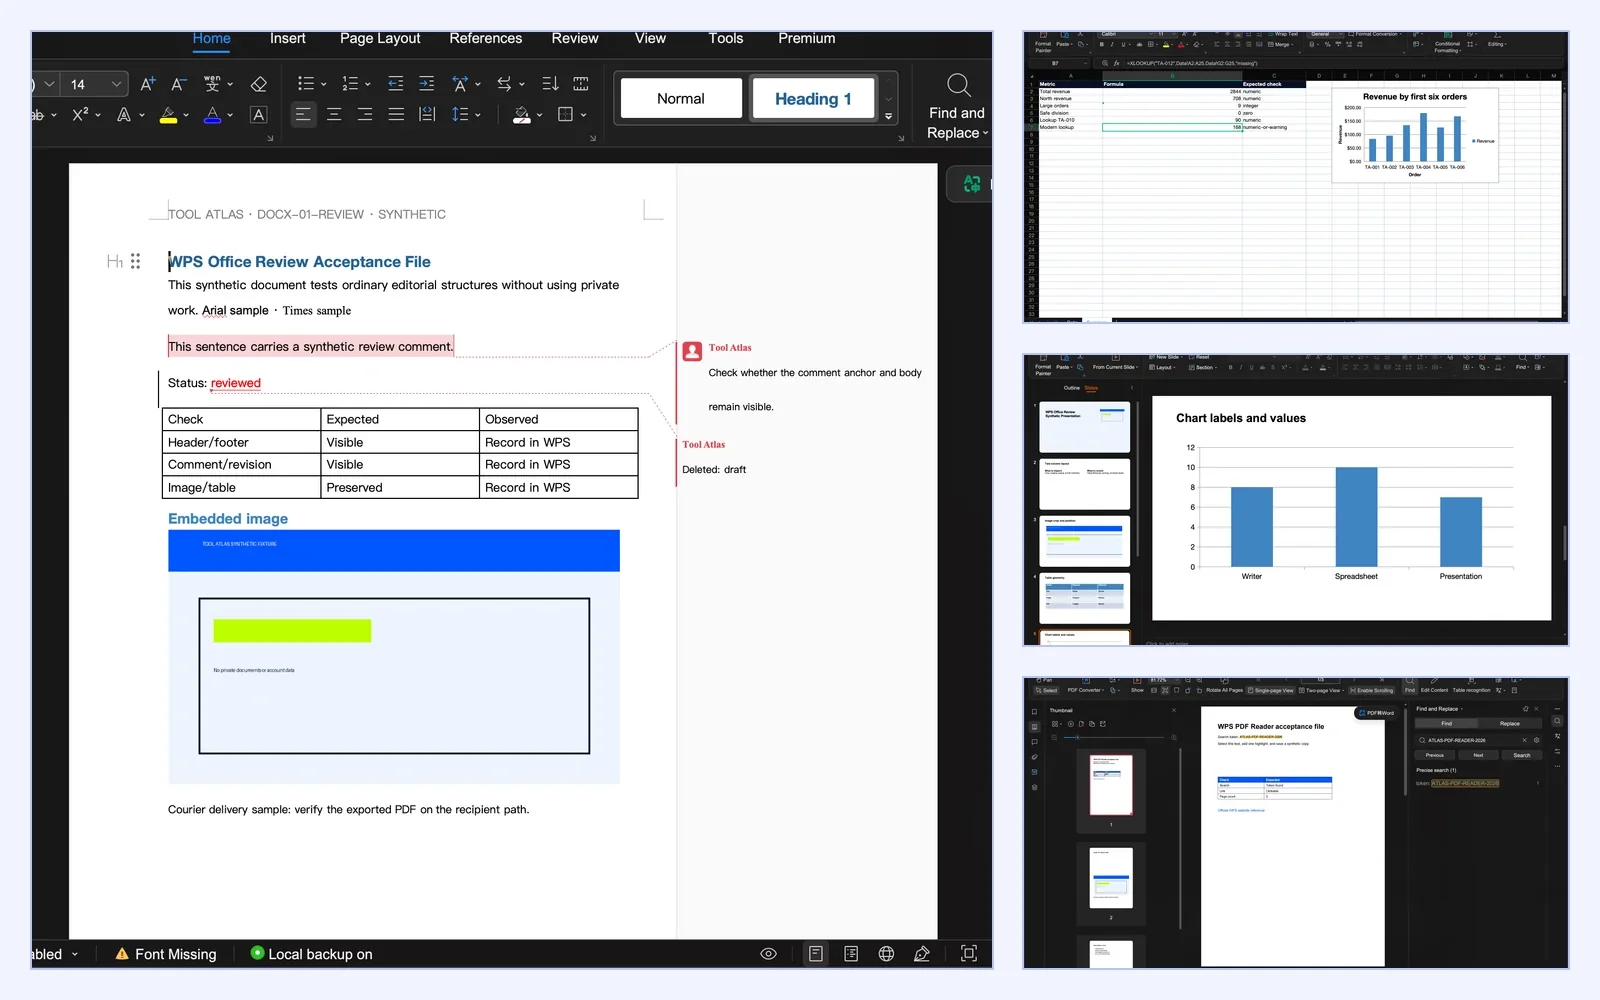Click the distributed alignment icon
This screenshot has width=1600, height=1000.
click(427, 115)
